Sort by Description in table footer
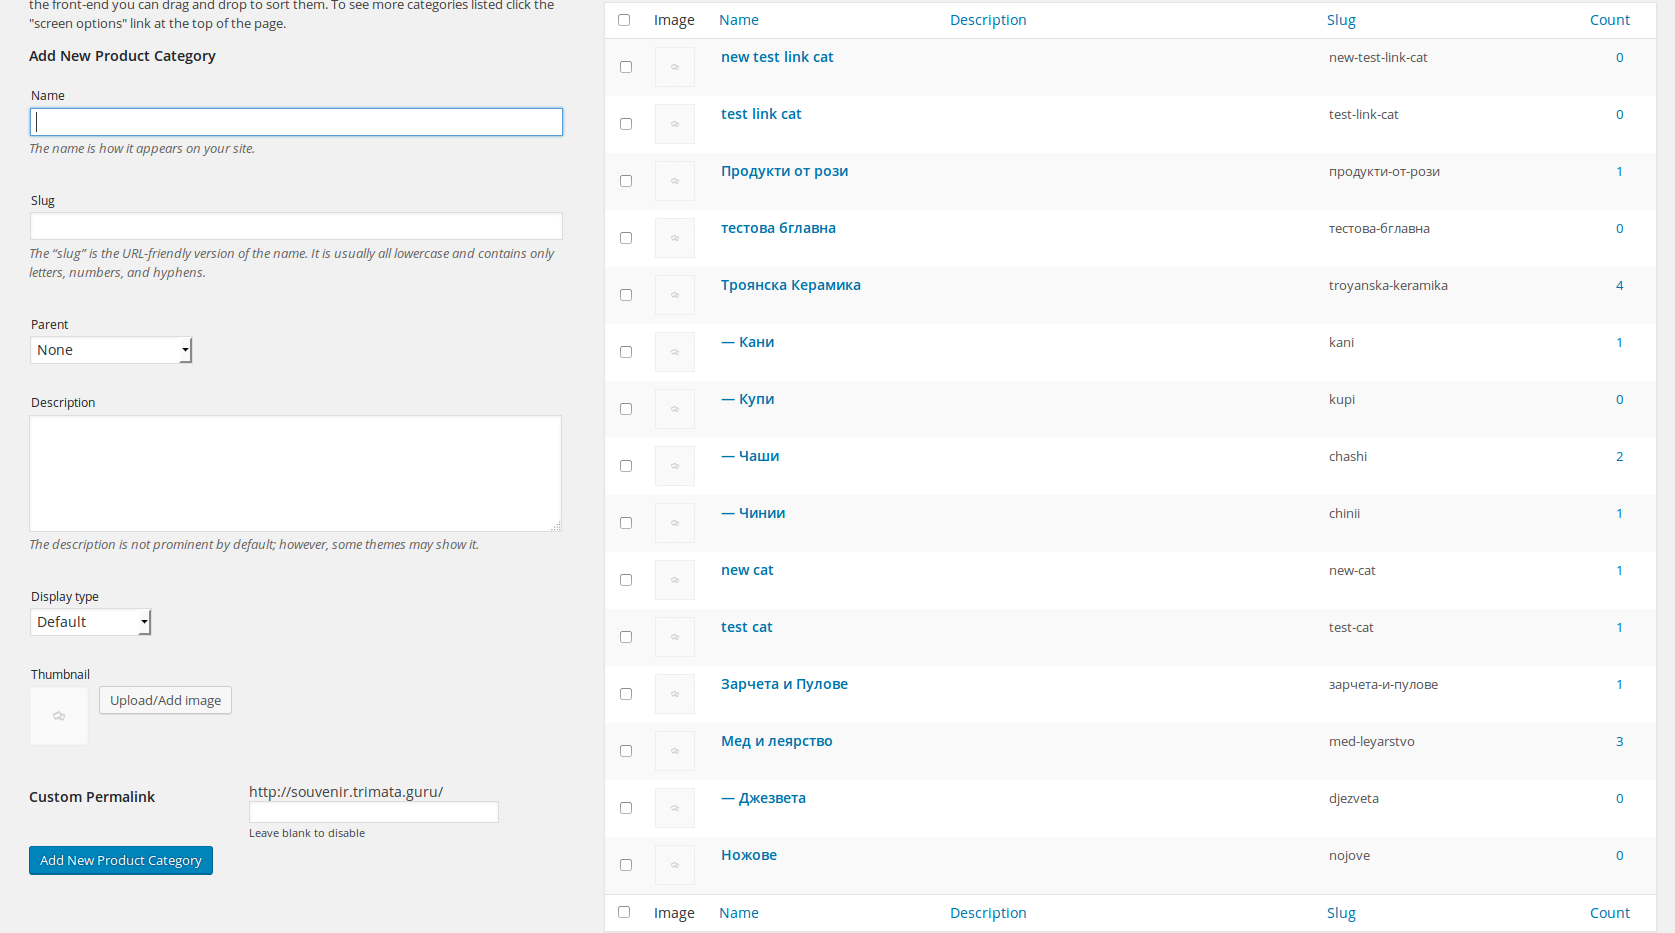The width and height of the screenshot is (1675, 933). click(x=988, y=913)
